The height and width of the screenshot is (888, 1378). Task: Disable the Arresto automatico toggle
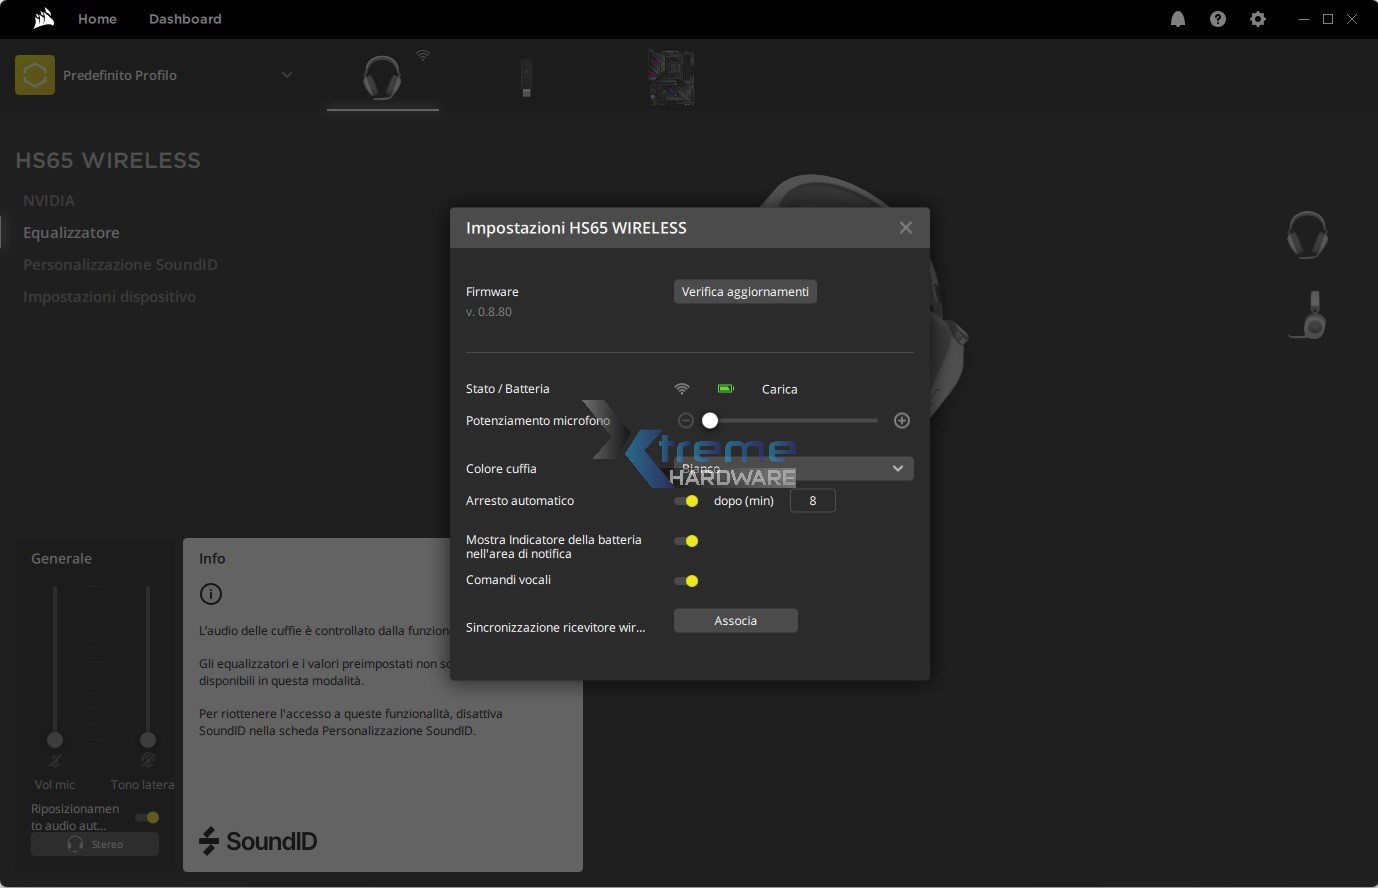tap(686, 501)
